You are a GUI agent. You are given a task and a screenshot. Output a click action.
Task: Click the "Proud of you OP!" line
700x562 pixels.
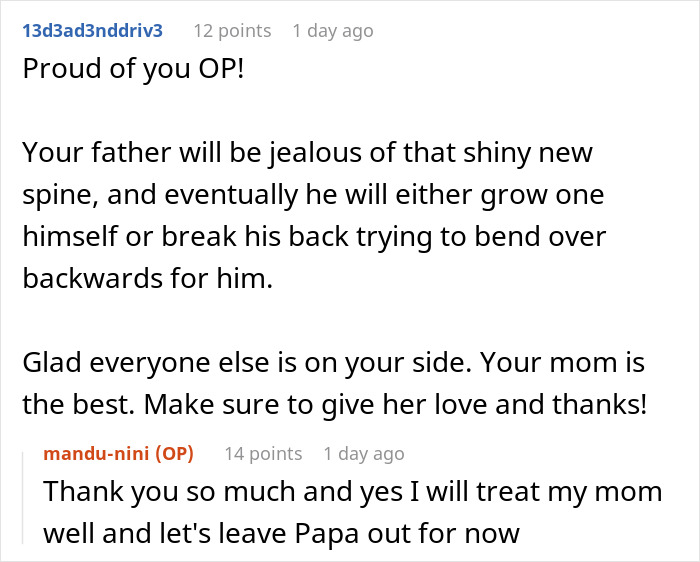point(132,74)
